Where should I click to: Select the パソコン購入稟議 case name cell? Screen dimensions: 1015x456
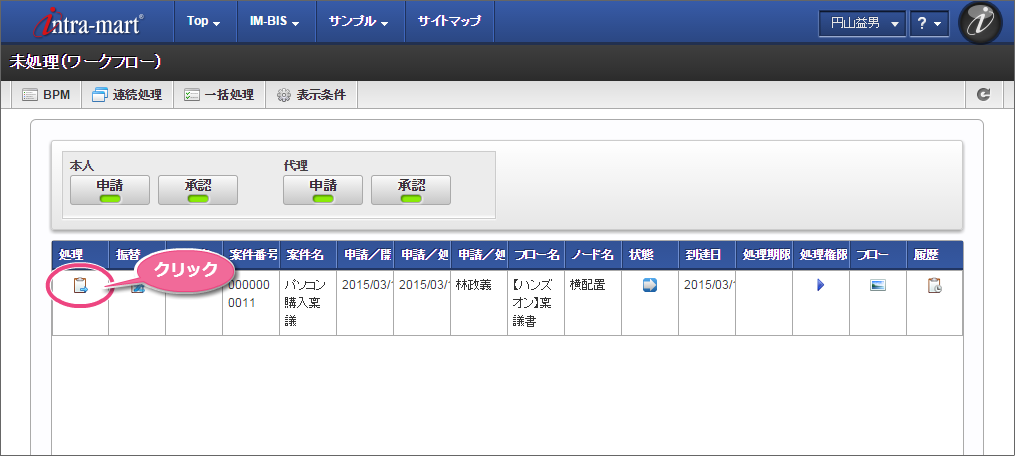click(x=308, y=302)
